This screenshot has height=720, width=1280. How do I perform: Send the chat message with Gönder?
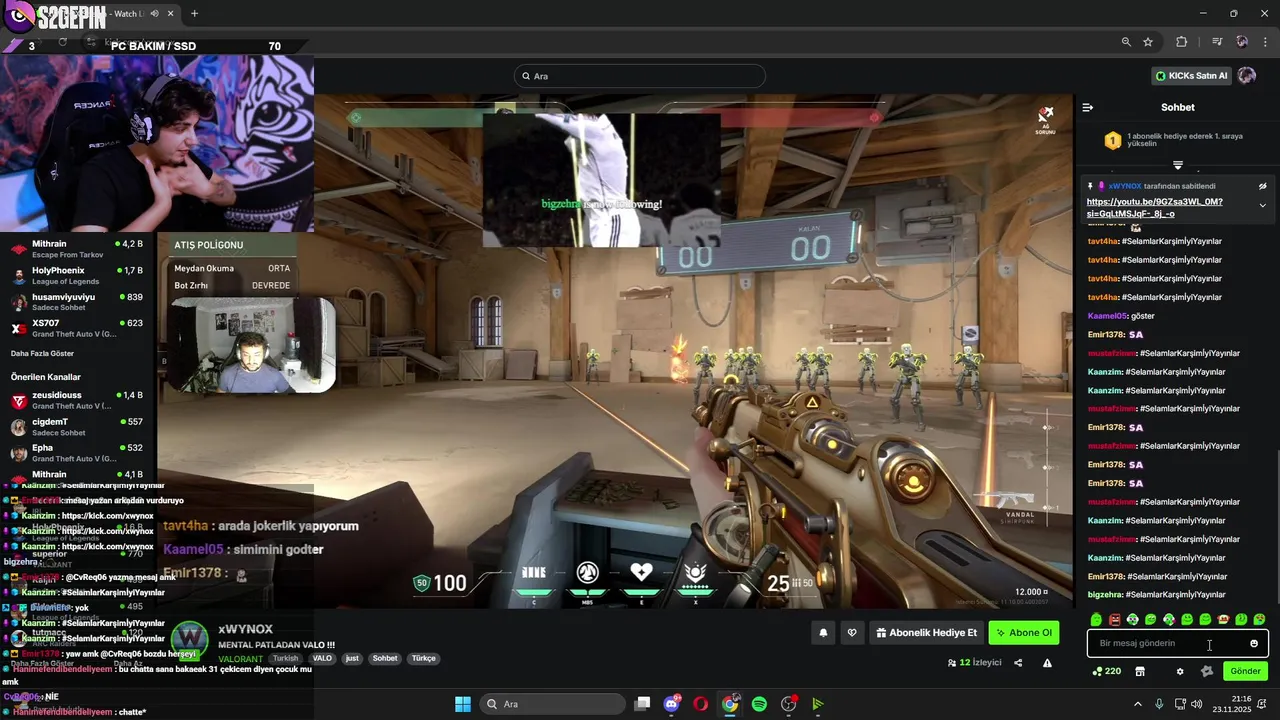1245,671
